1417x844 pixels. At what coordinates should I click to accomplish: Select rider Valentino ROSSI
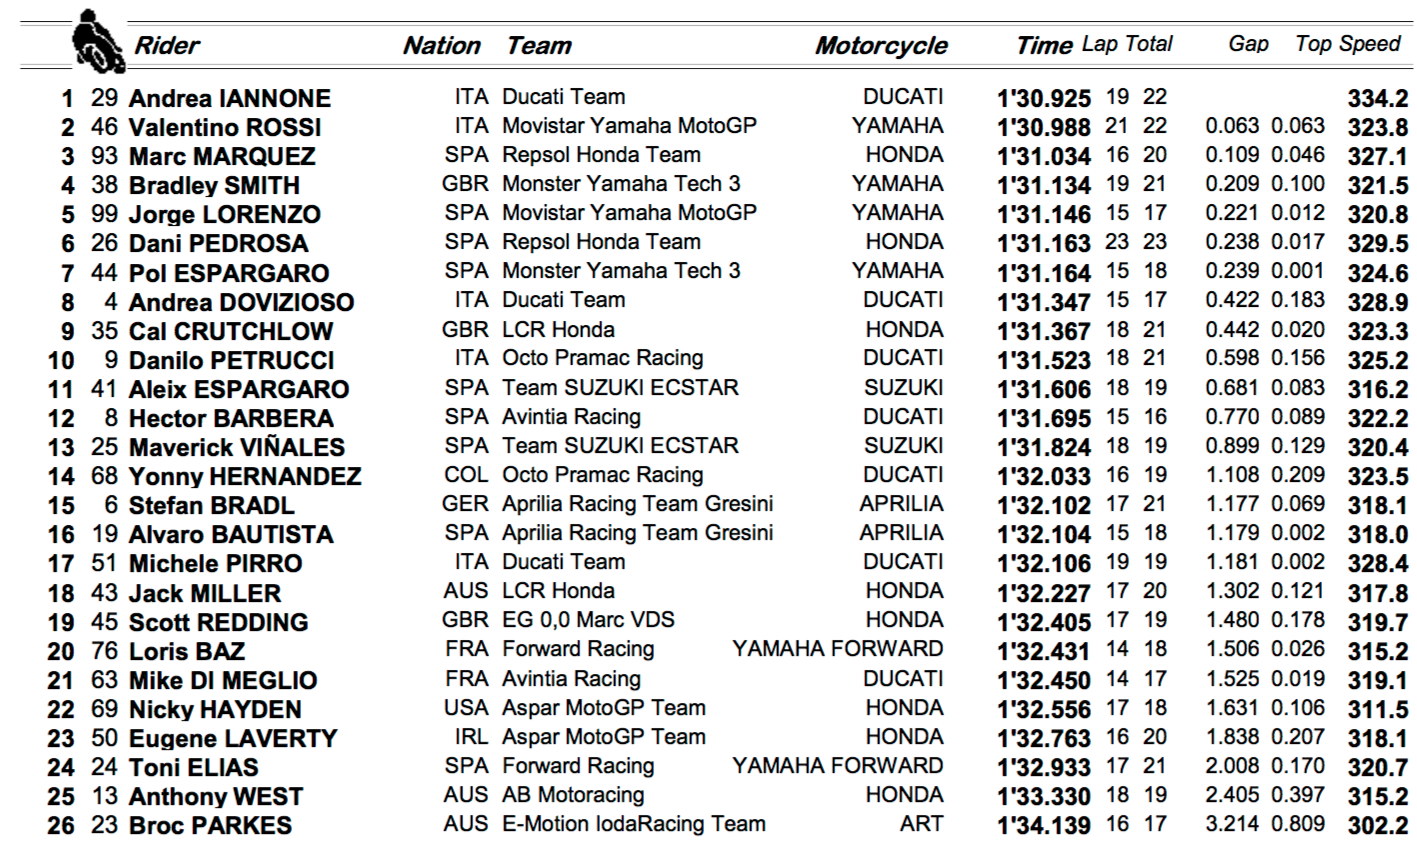(x=225, y=127)
